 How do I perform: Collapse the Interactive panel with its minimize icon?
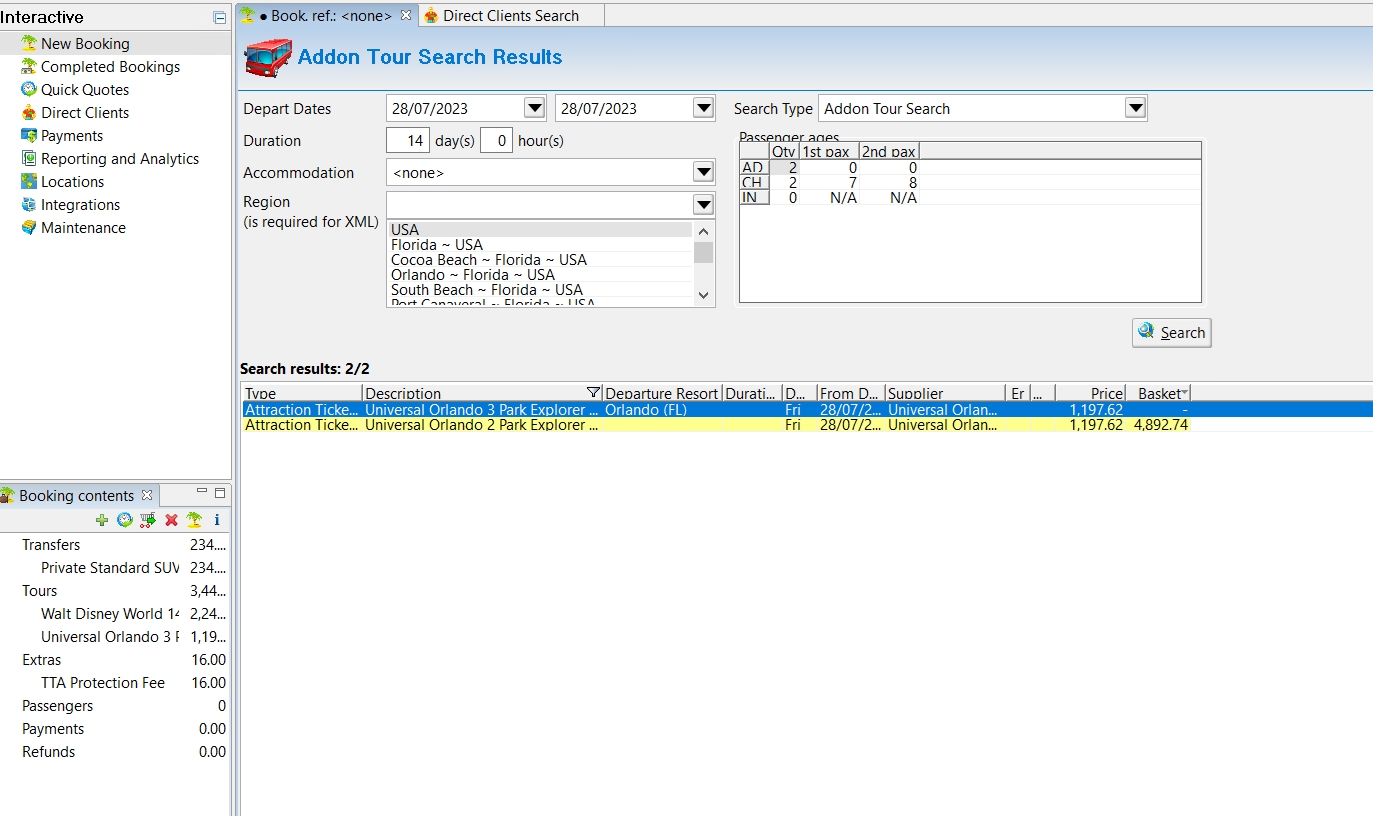coord(220,18)
